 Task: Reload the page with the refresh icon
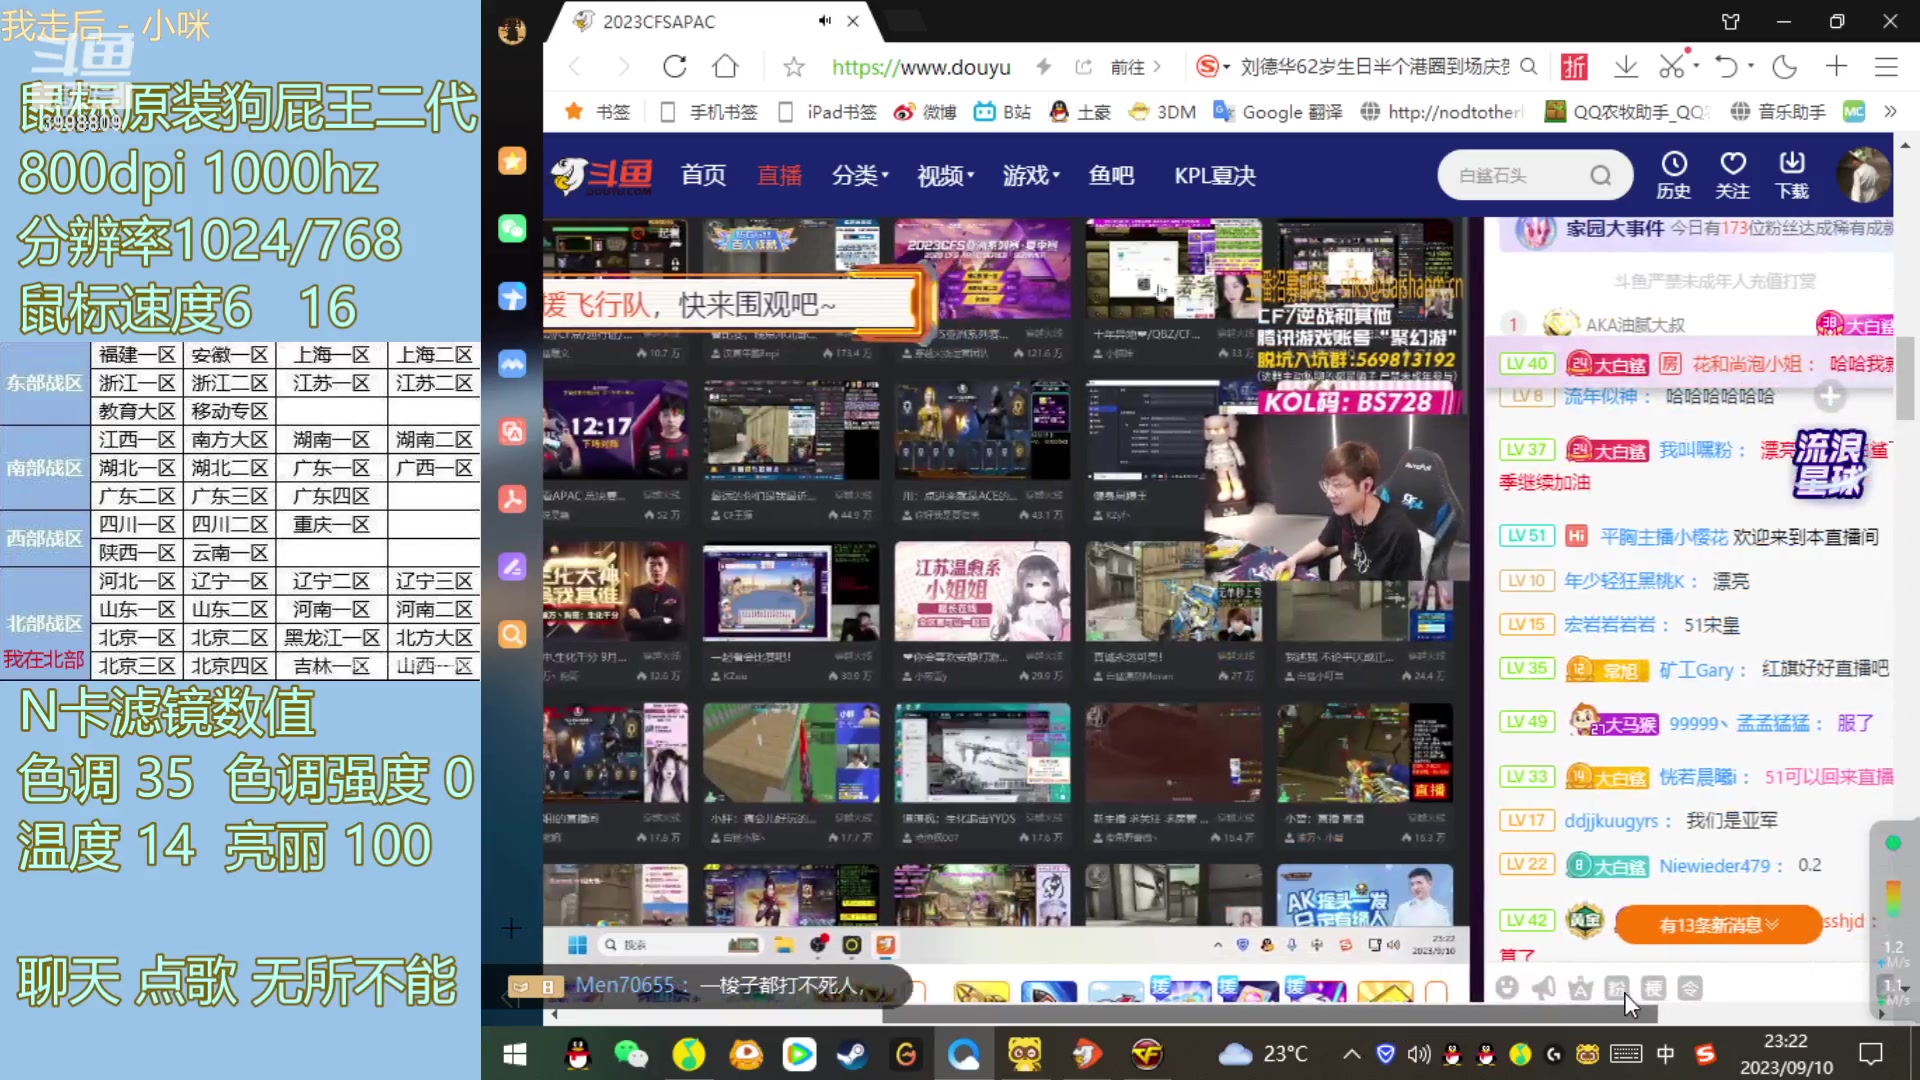tap(675, 67)
